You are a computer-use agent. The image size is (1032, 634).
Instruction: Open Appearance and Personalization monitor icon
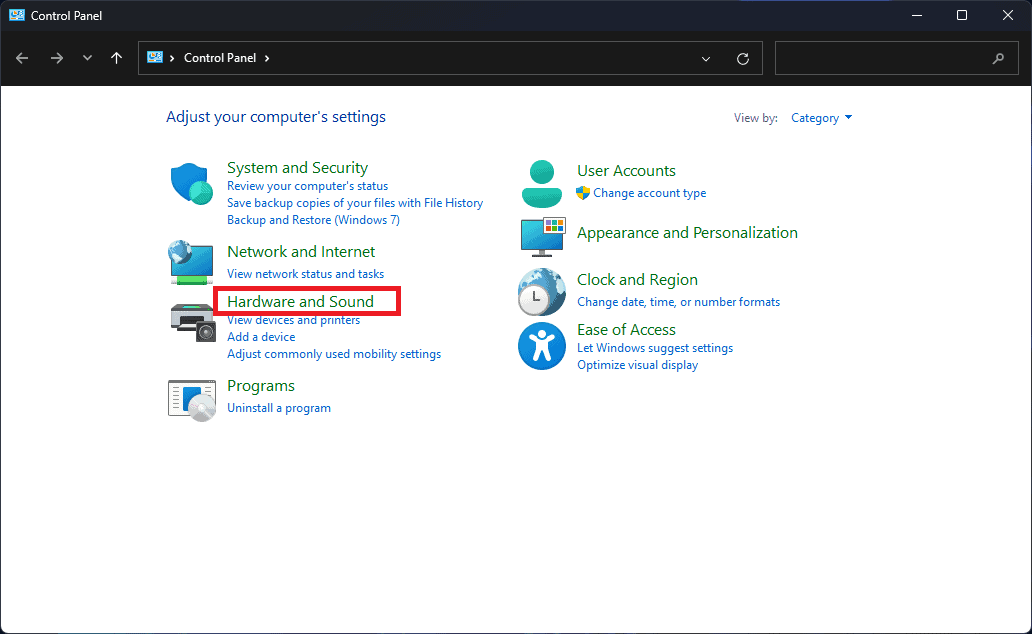542,236
